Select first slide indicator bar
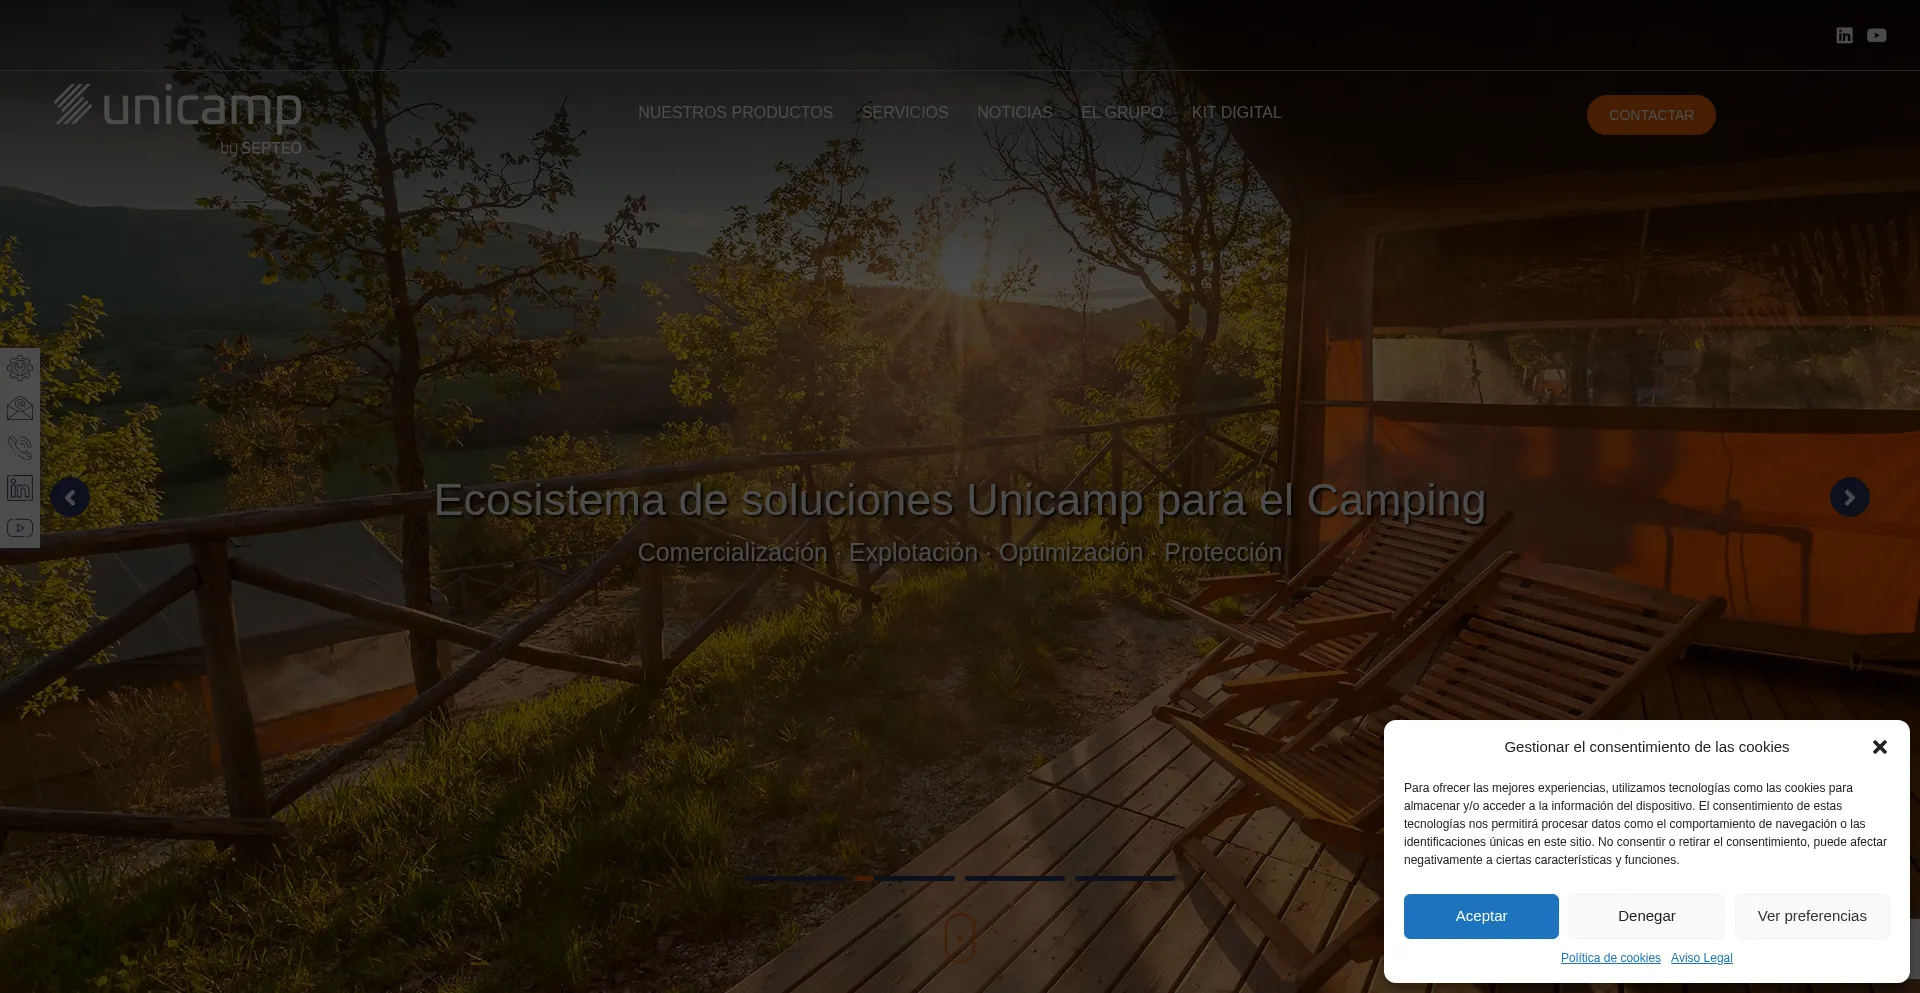This screenshot has height=993, width=1920. [795, 878]
